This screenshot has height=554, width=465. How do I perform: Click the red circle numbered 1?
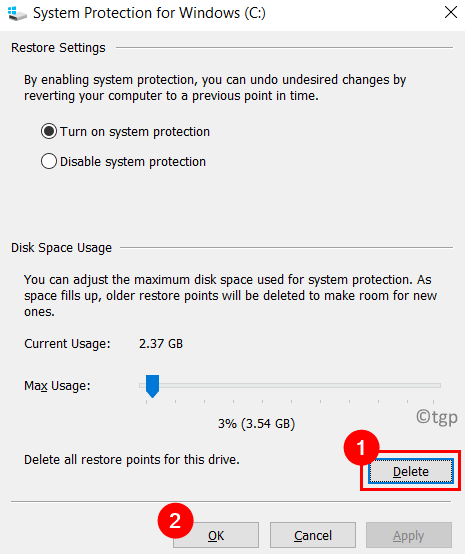tap(361, 448)
